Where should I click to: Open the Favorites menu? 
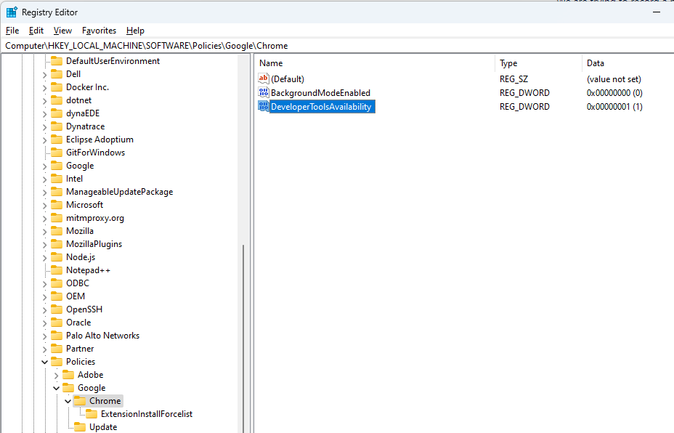tap(99, 31)
